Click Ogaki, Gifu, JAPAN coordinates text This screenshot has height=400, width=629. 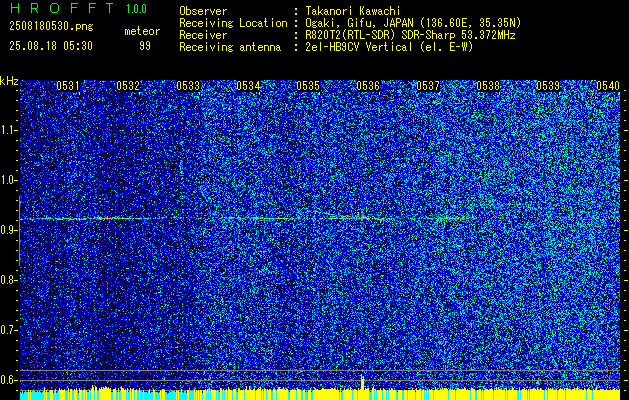413,23
